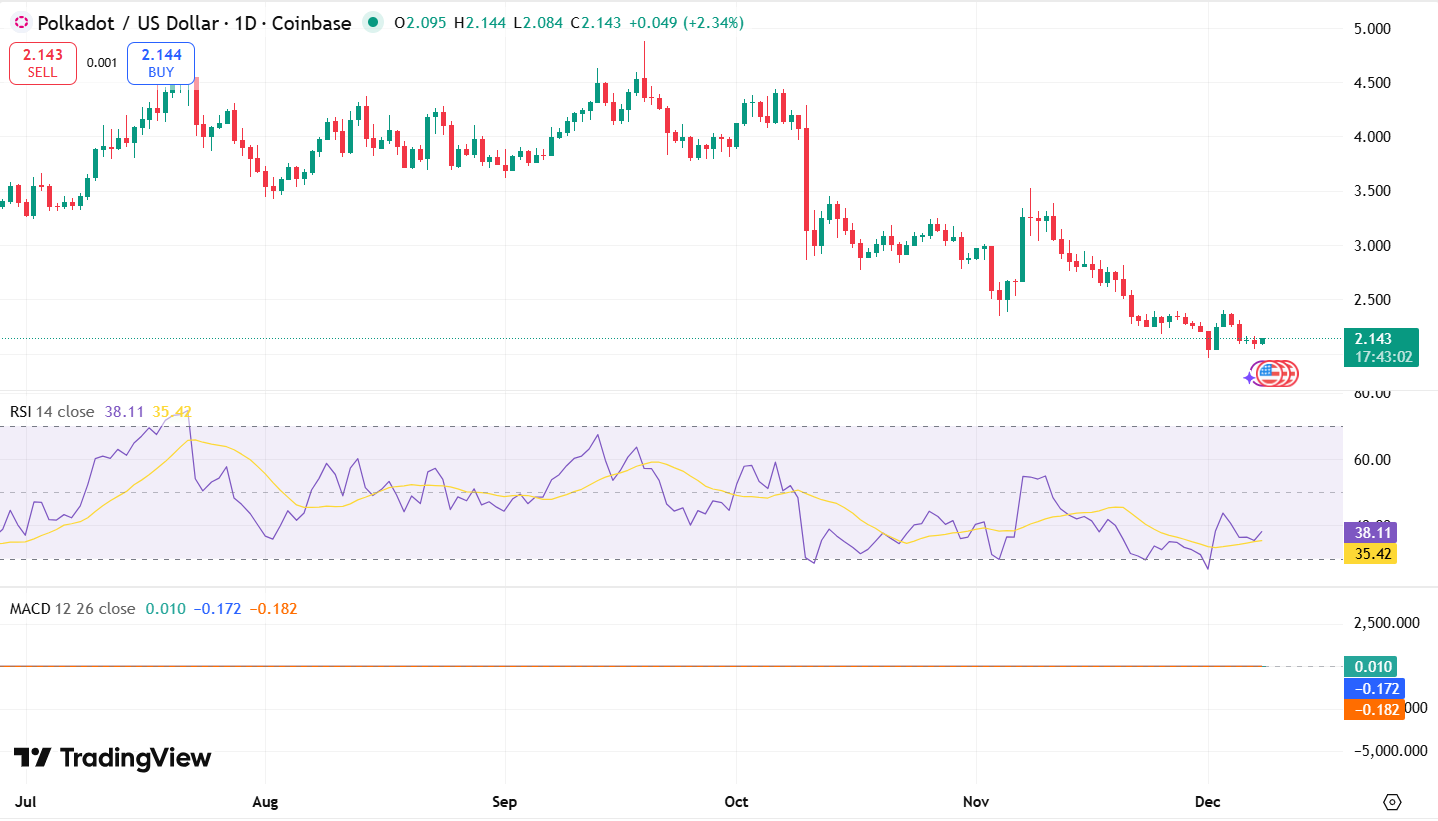This screenshot has width=1438, height=821.
Task: Click the TradingView logo
Action: [112, 758]
